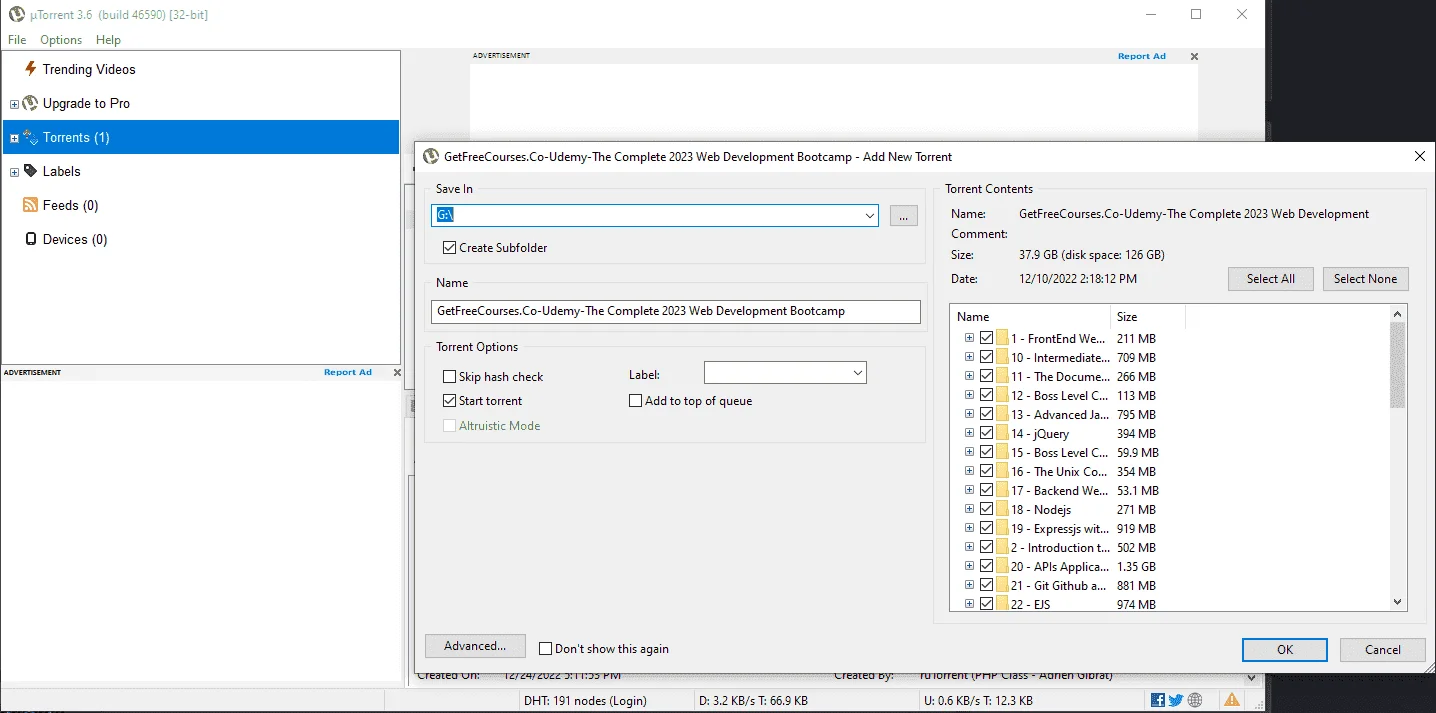This screenshot has height=713, width=1436.
Task: Expand the 11 - The Docume... folder
Action: point(969,376)
